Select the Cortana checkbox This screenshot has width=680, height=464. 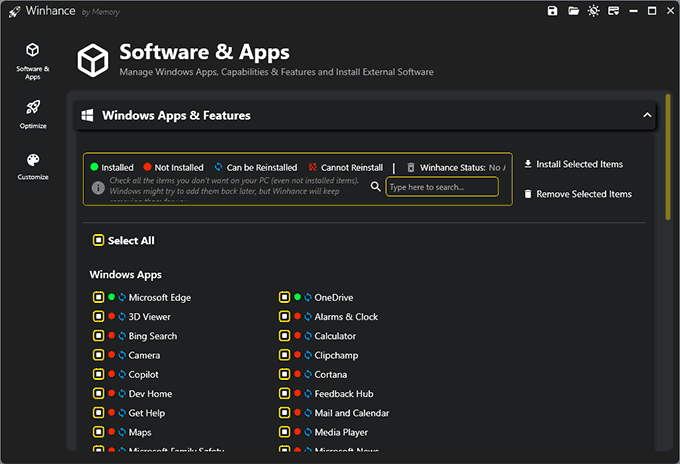[x=284, y=375]
